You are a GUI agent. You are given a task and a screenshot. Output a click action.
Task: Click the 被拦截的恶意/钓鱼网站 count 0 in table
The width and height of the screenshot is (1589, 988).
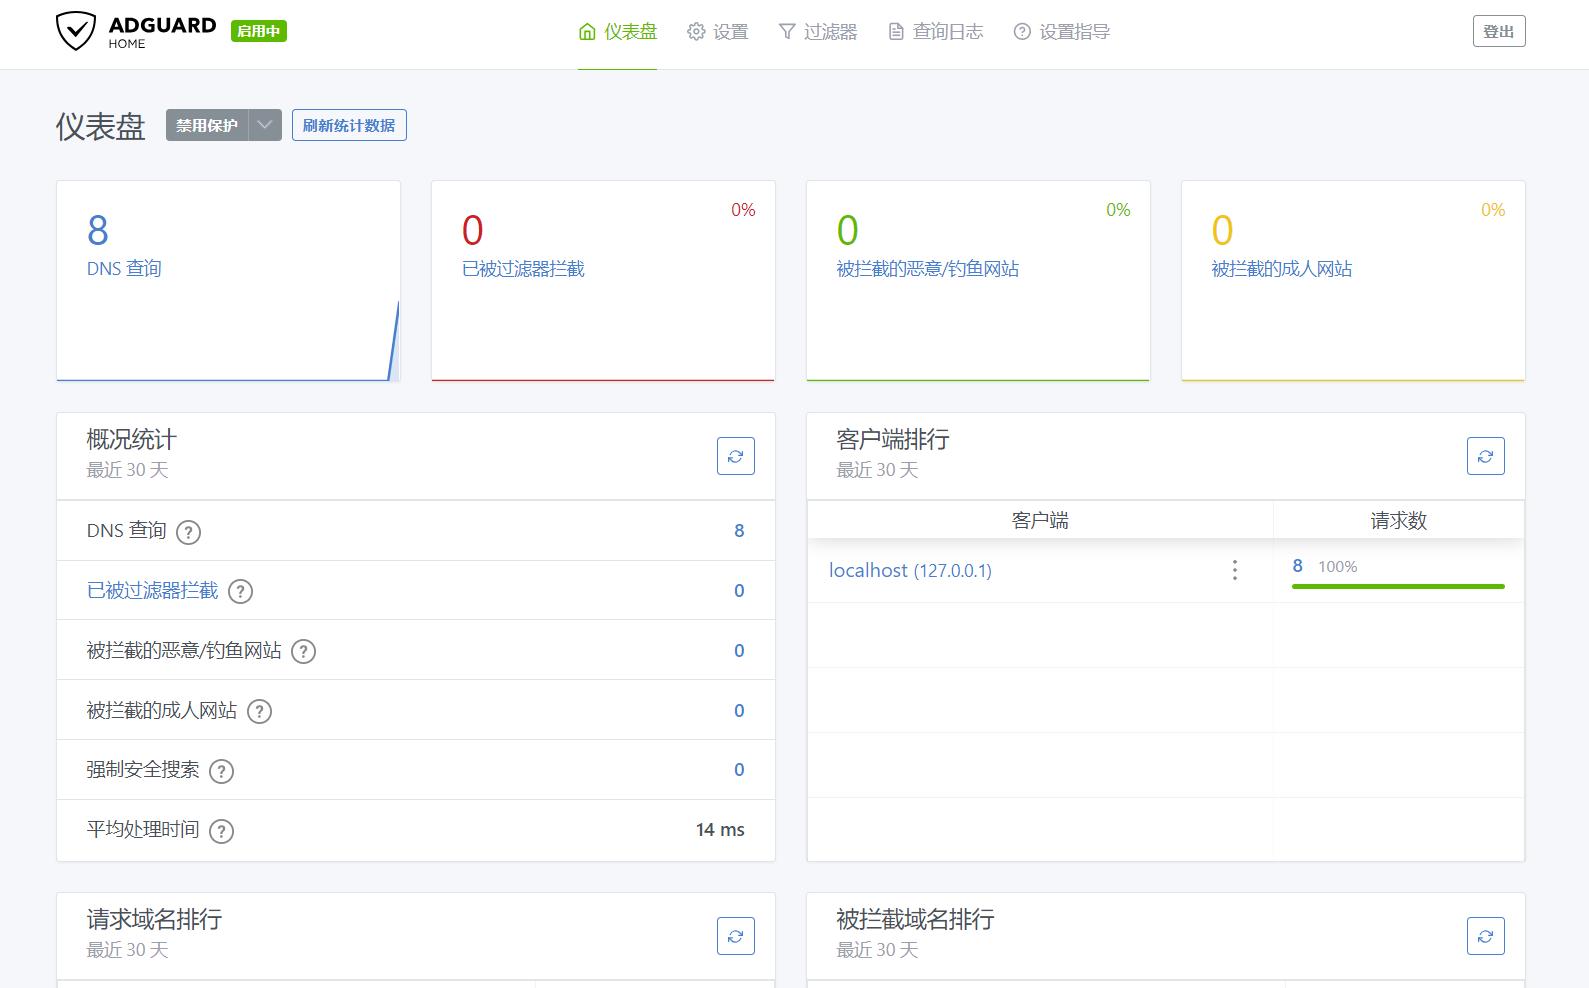point(739,651)
